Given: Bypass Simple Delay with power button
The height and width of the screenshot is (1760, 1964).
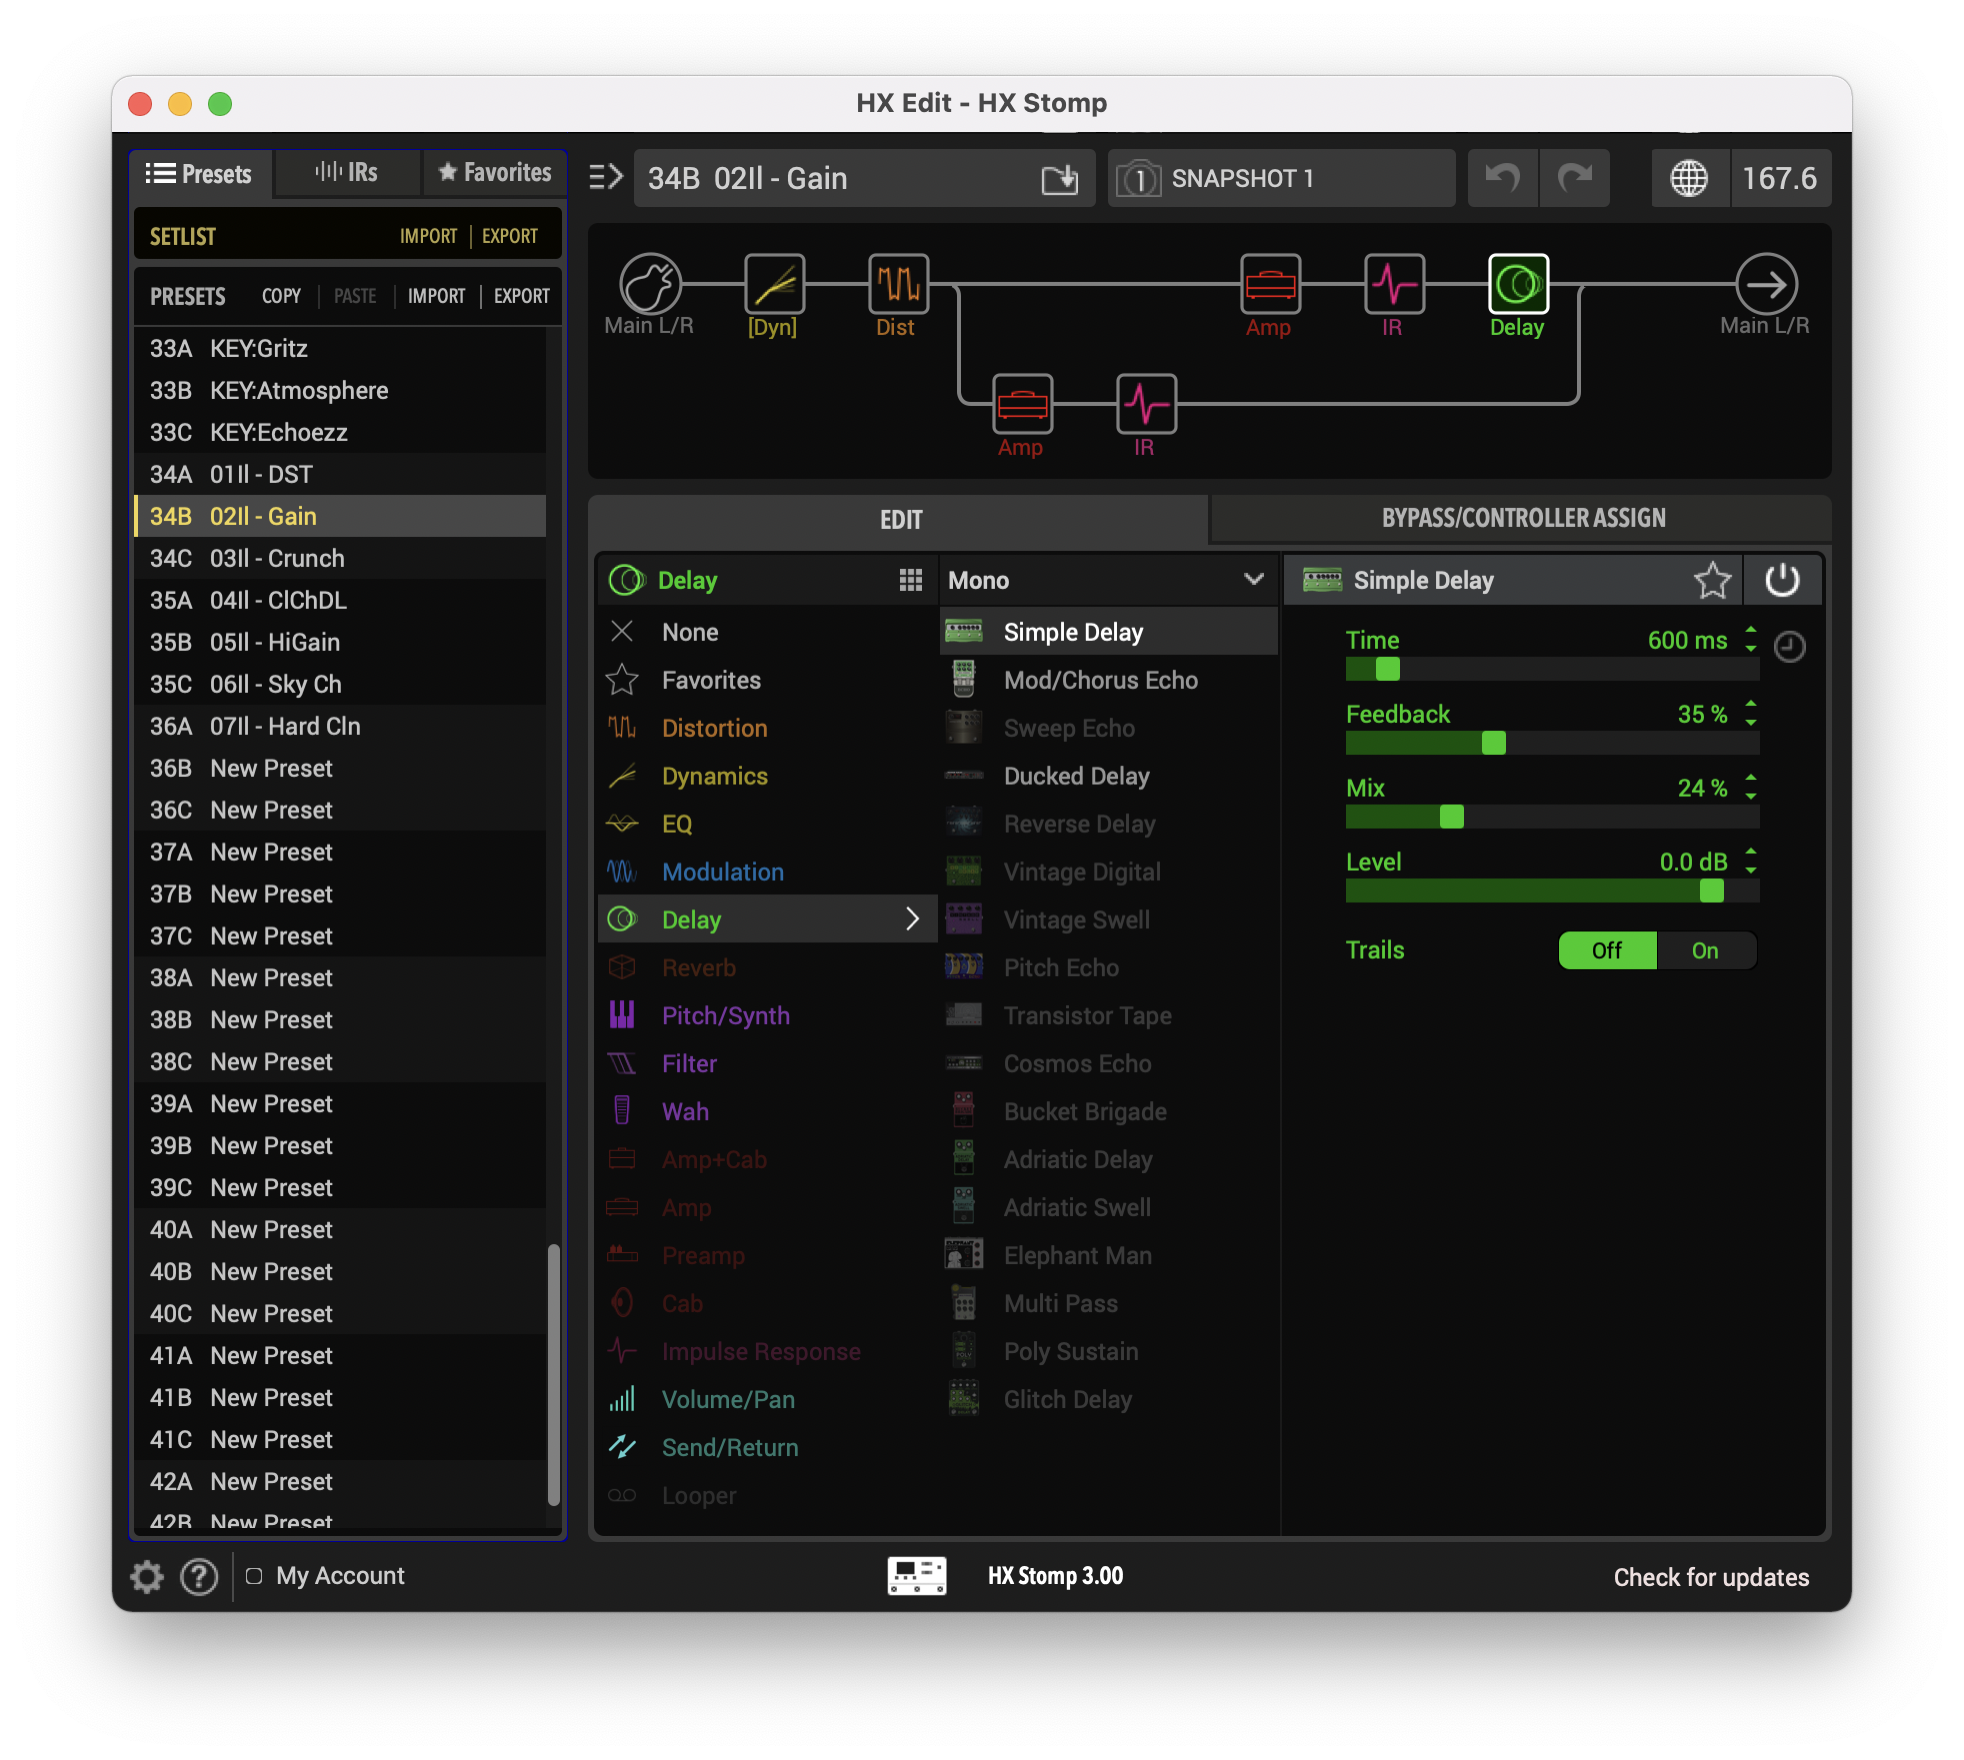Looking at the screenshot, I should tap(1782, 580).
